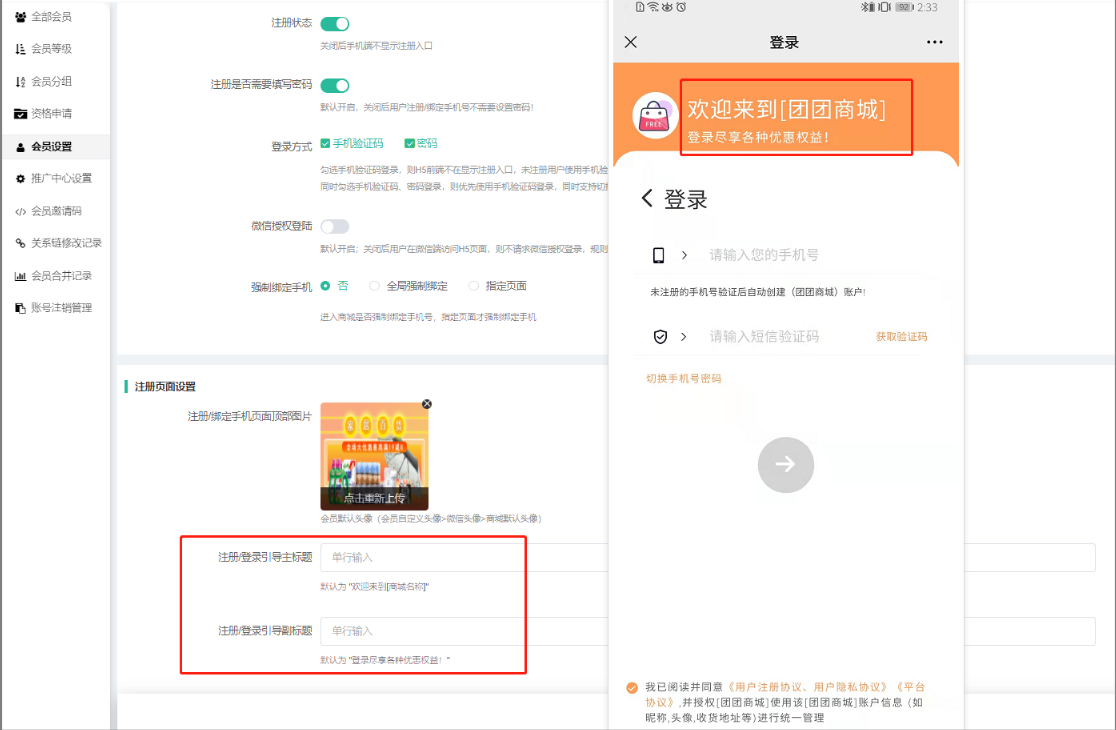The width and height of the screenshot is (1116, 730).
Task: Expand the chevron next to shield icon
Action: pyautogui.click(x=684, y=337)
